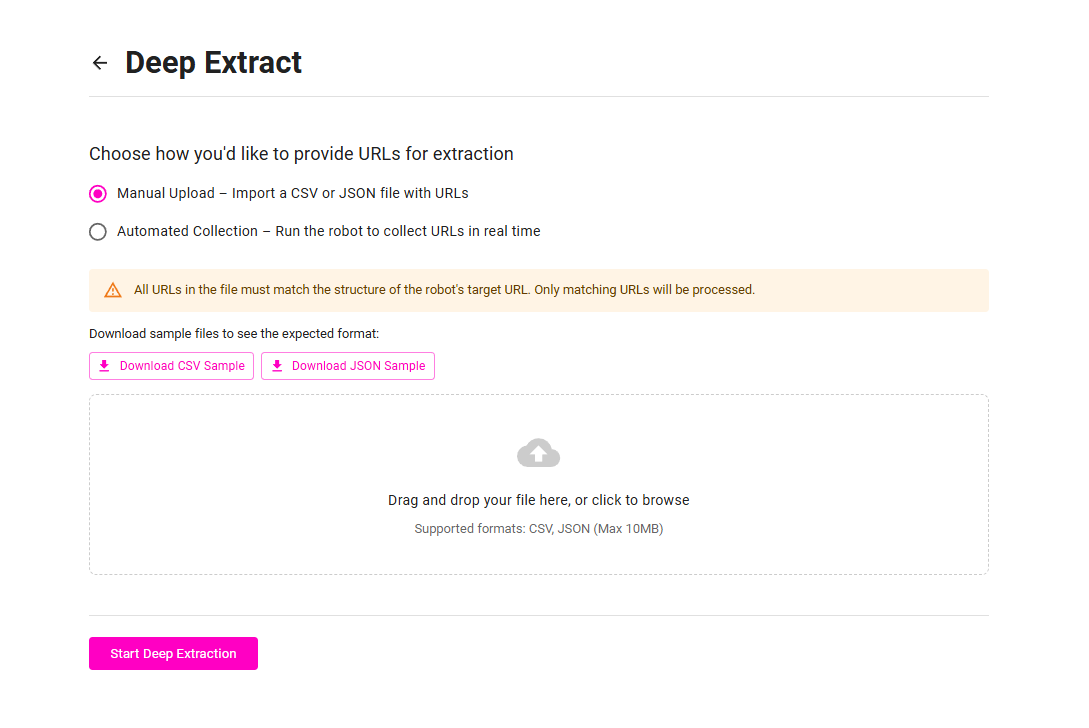Start Deep Extraction

pos(173,654)
